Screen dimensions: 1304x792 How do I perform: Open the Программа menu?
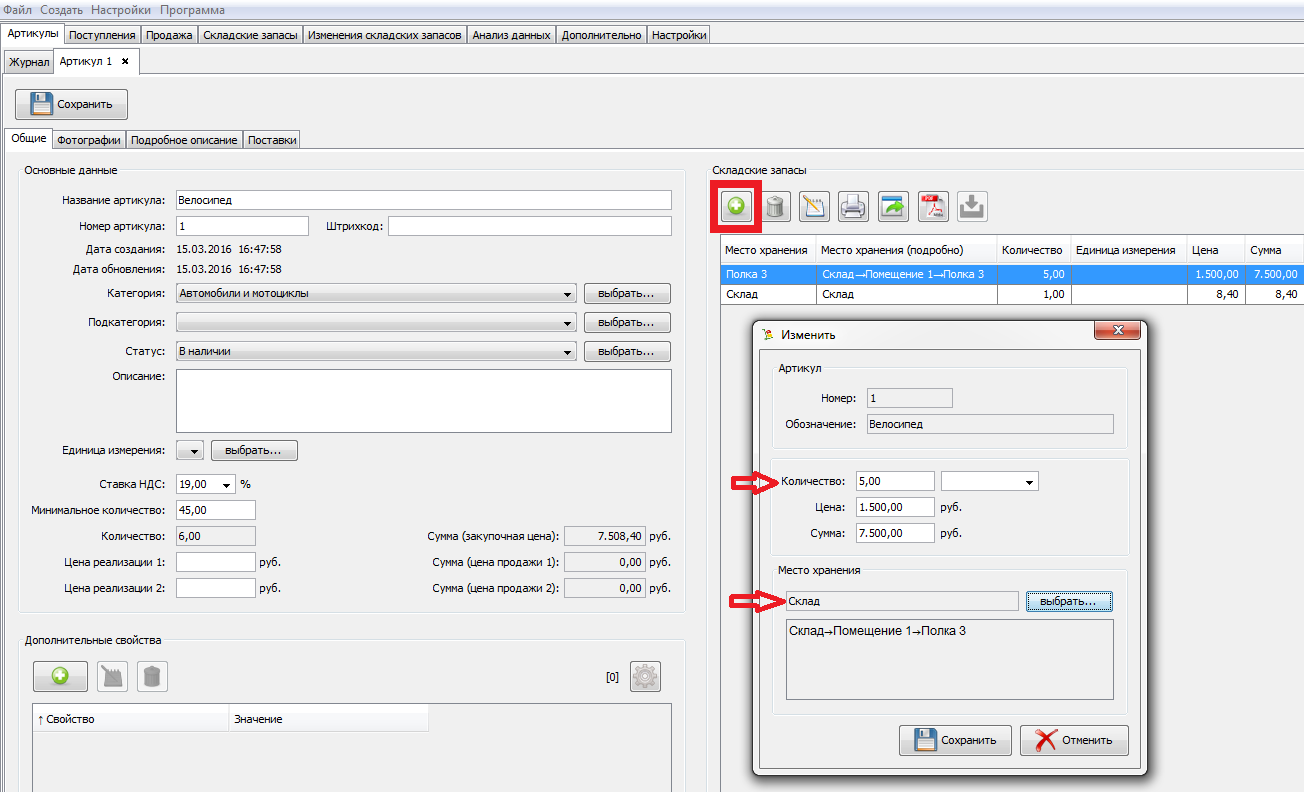tap(192, 10)
